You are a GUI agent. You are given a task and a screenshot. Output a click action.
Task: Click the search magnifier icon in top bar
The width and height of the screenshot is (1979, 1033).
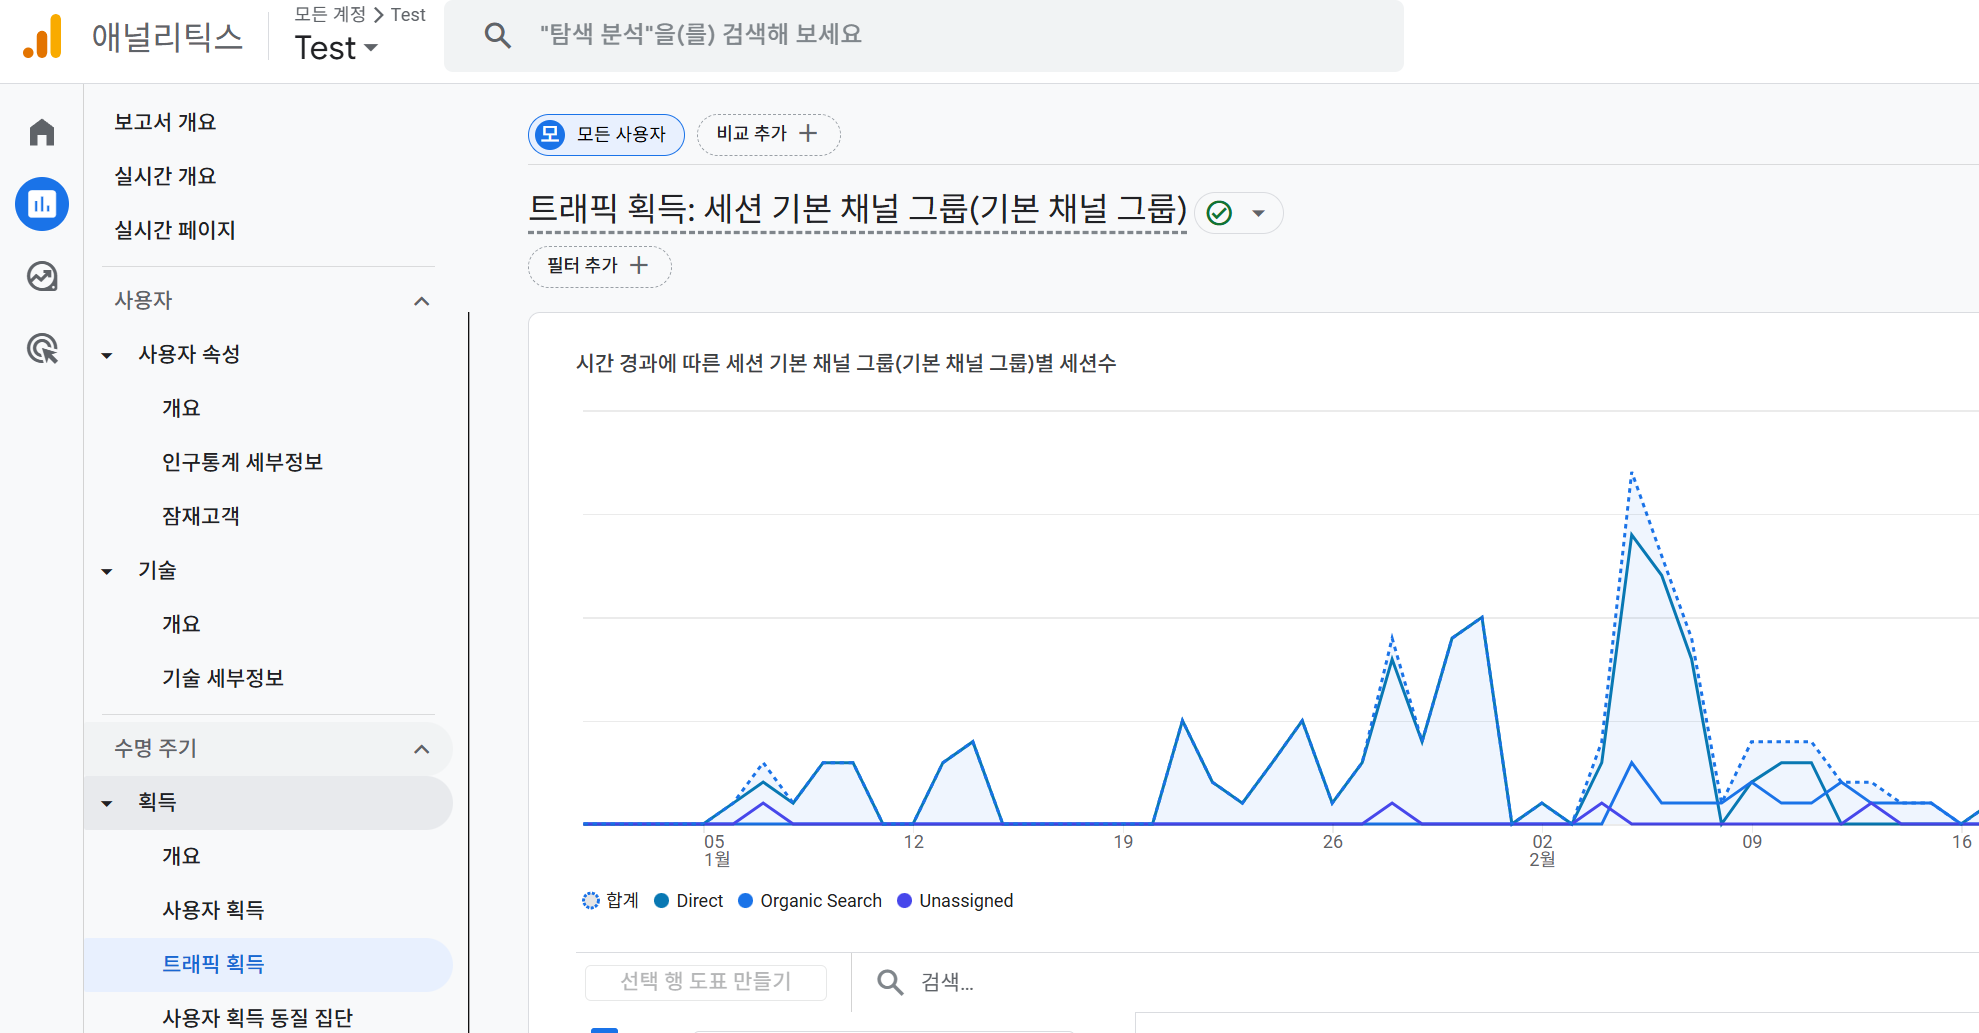click(497, 35)
